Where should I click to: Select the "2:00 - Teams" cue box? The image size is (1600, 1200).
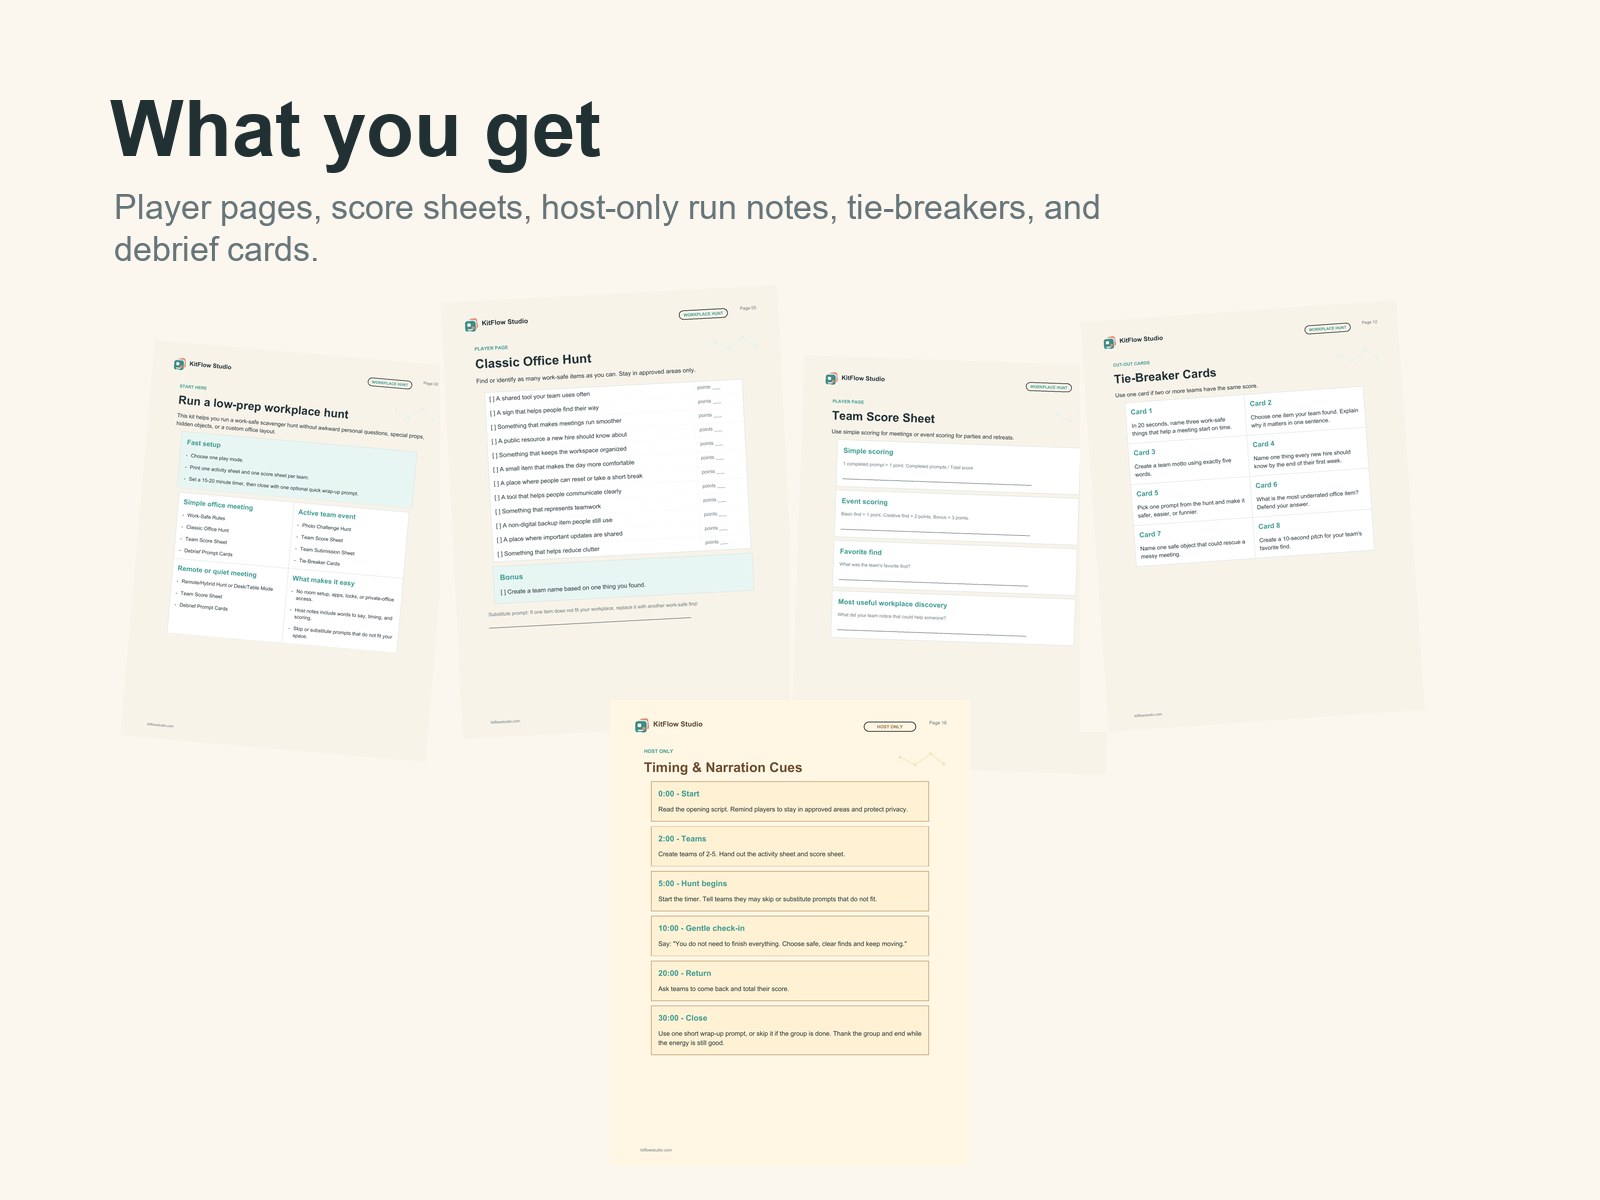point(790,846)
